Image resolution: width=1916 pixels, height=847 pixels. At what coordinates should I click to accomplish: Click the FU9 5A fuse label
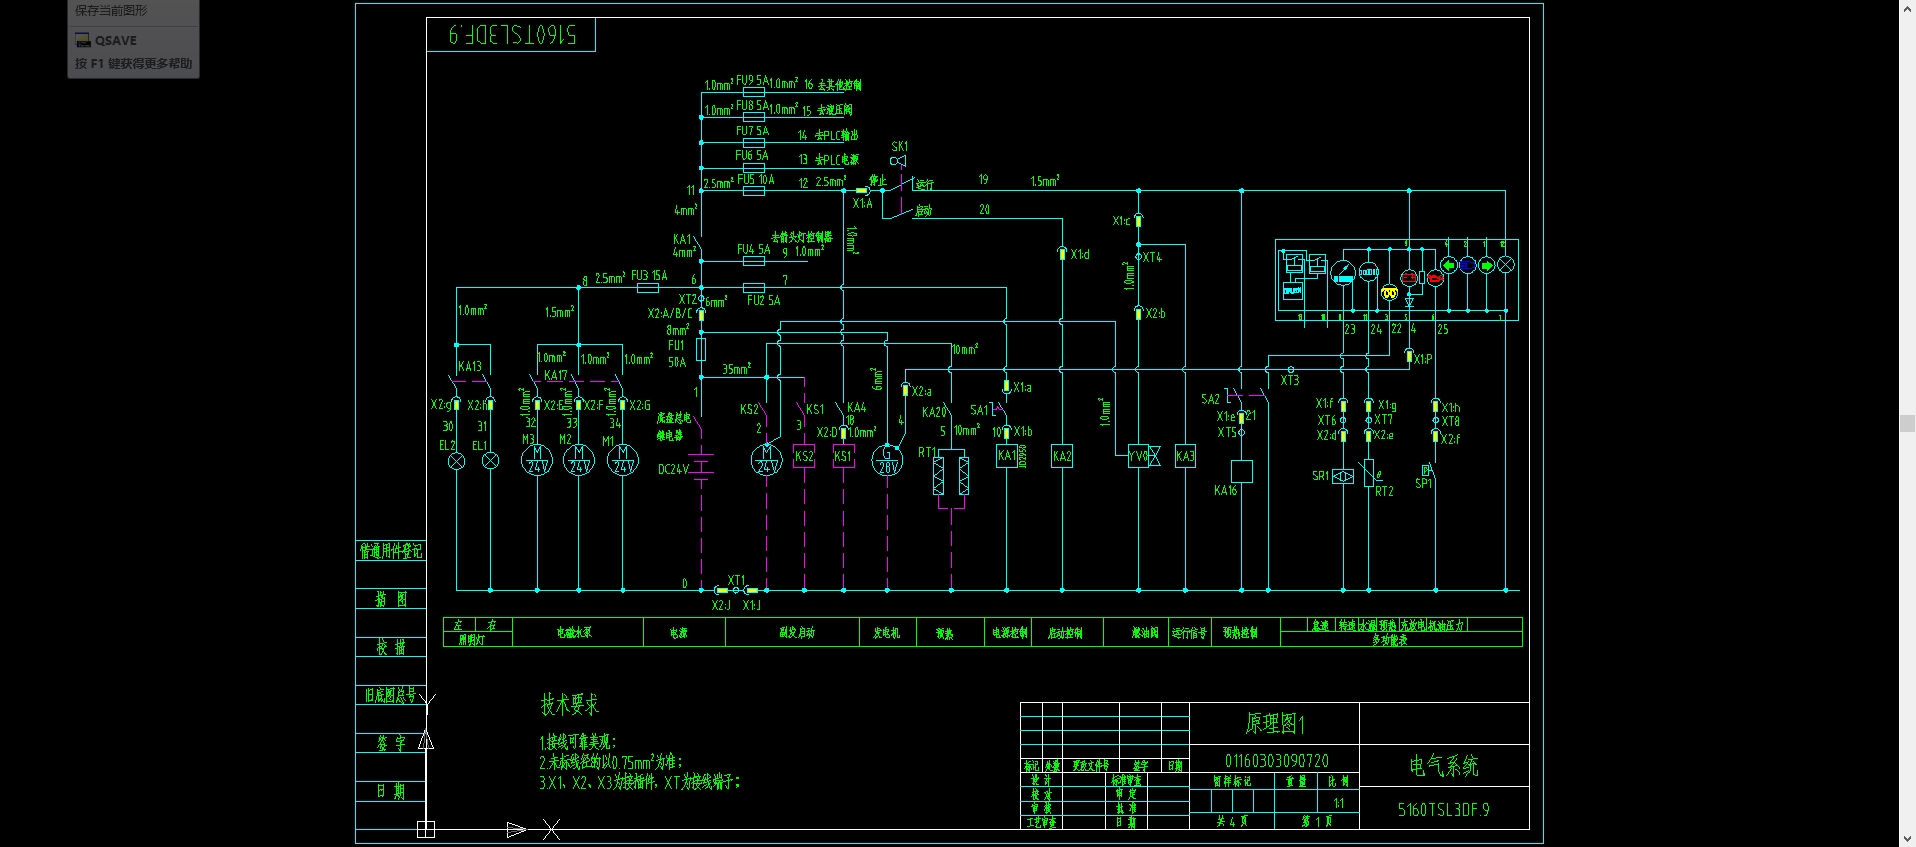pos(752,81)
